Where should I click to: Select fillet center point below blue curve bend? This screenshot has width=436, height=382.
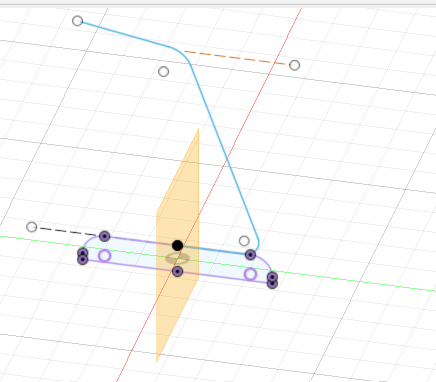[x=163, y=71]
